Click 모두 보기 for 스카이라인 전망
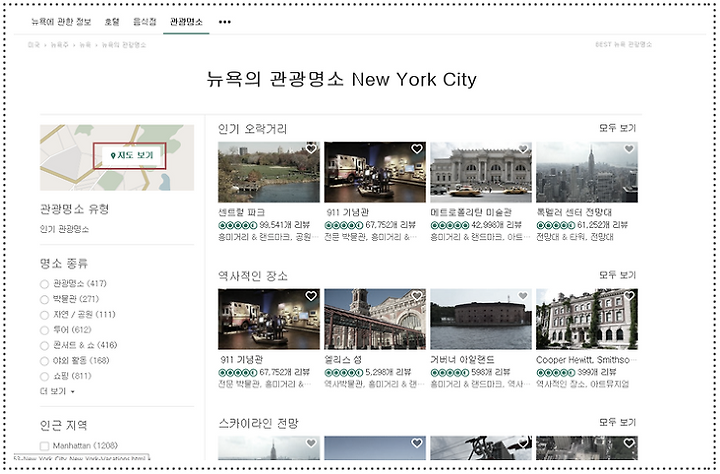The image size is (720, 474). pos(617,422)
